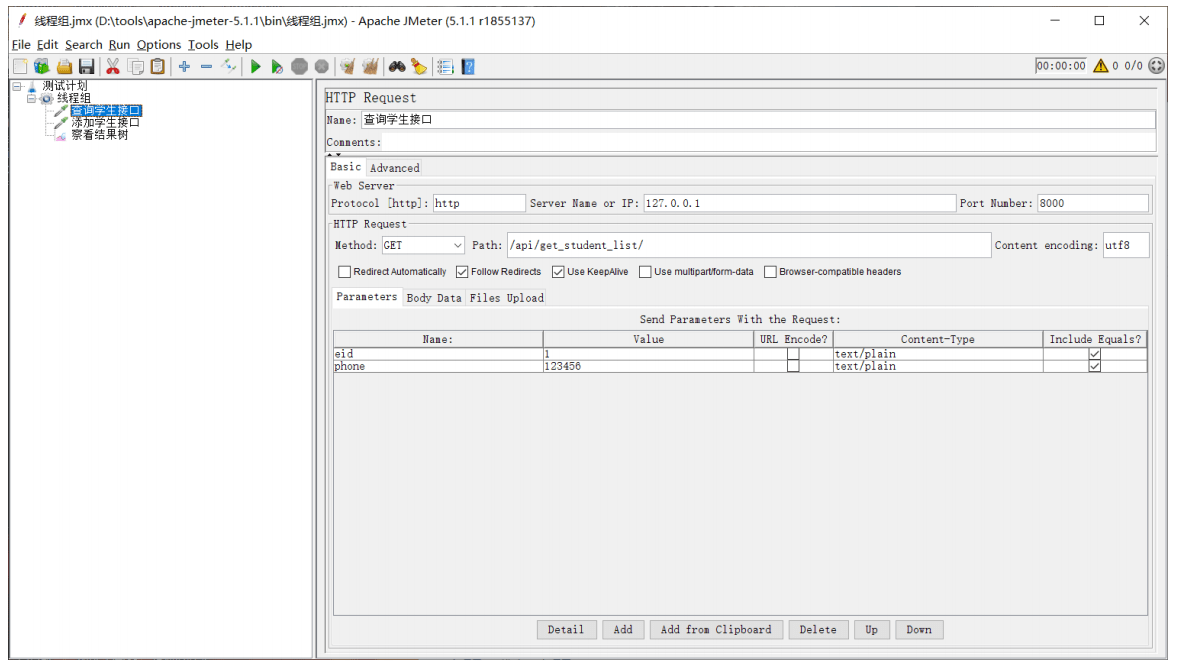Tick URL Encode for phone parameter
1177x667 pixels.
[x=793, y=366]
